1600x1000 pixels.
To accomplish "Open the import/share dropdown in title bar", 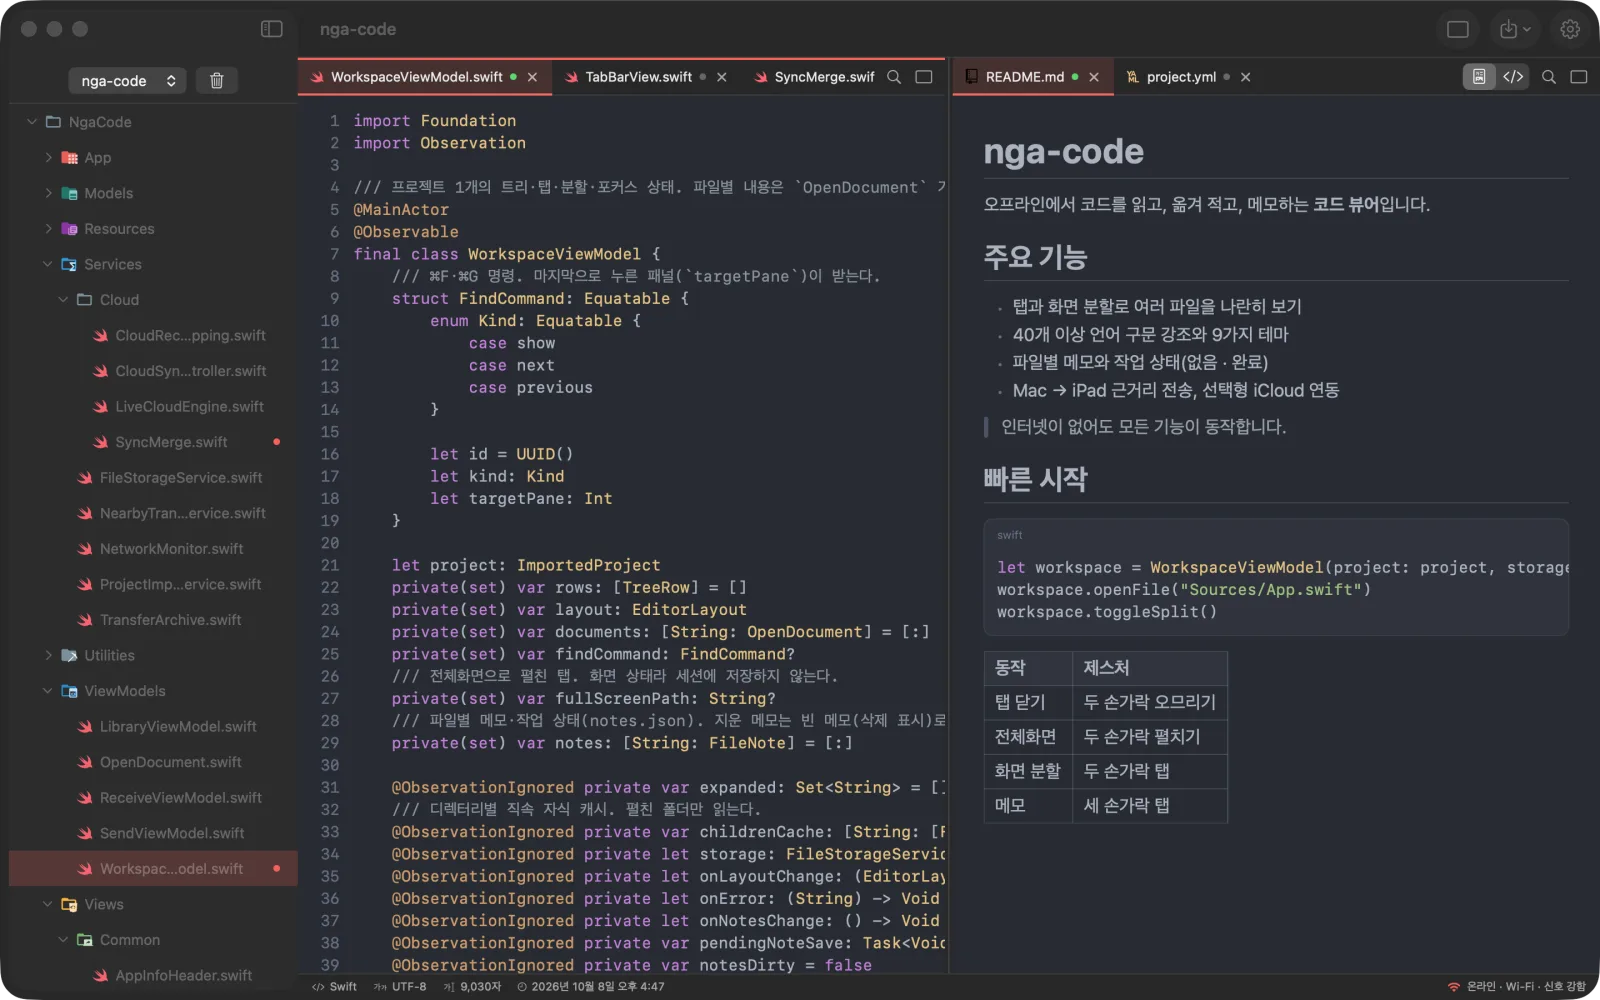I will click(1515, 29).
